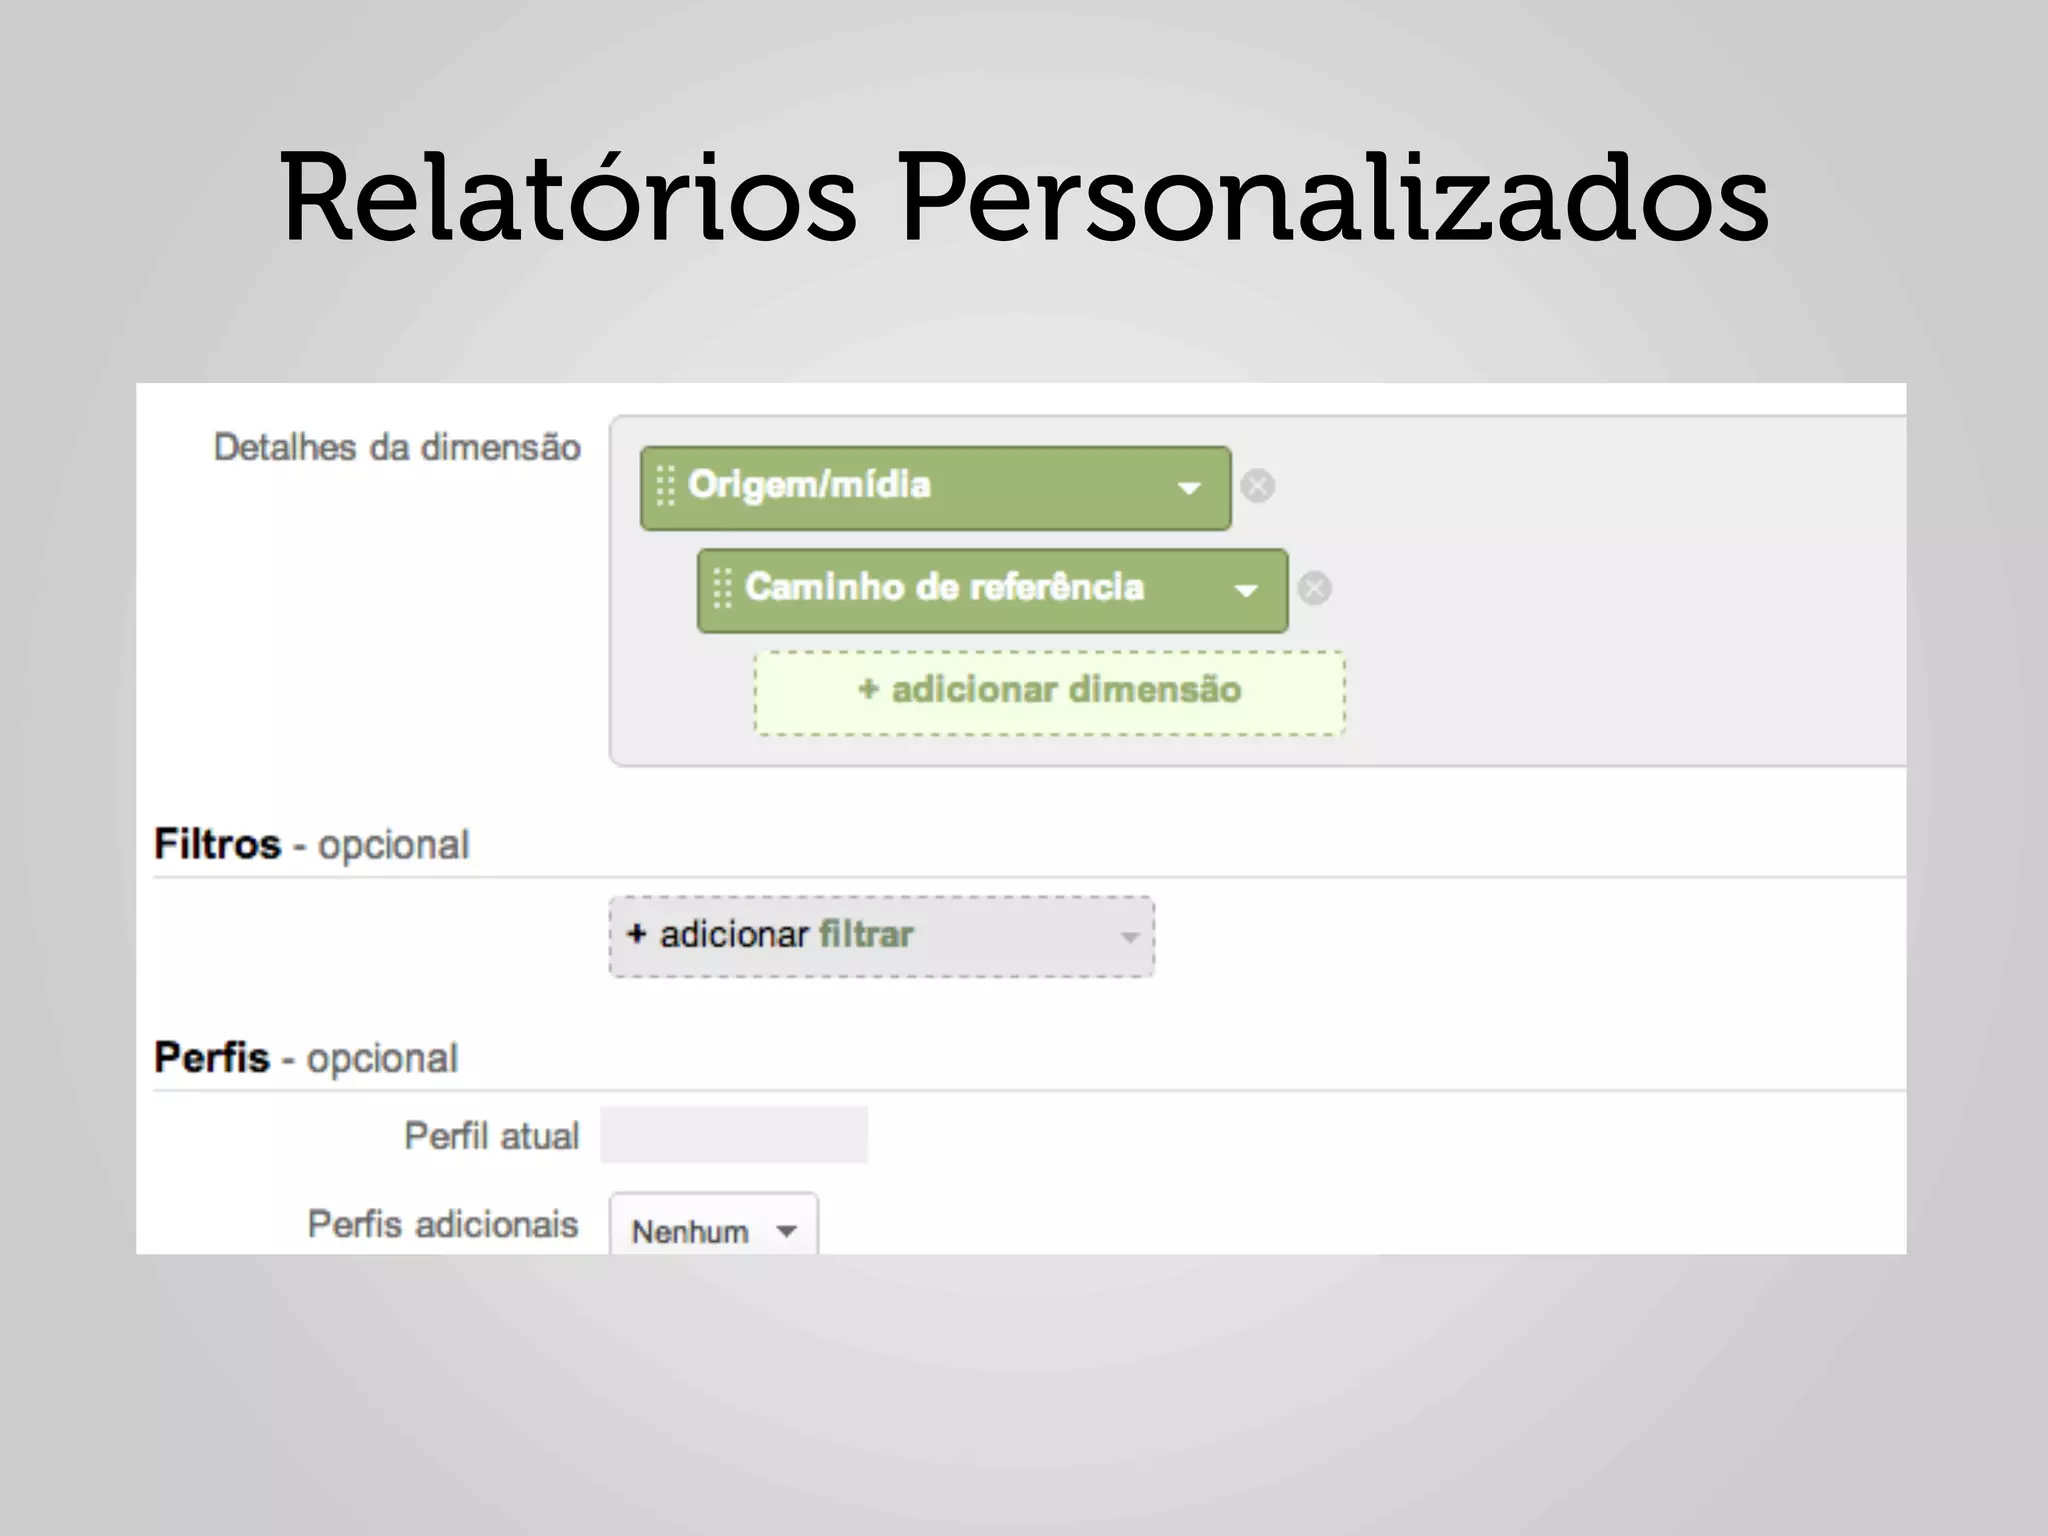Remove the Origem/mídia dimension with its x icon
Image resolution: width=2048 pixels, height=1536 pixels.
point(1257,486)
